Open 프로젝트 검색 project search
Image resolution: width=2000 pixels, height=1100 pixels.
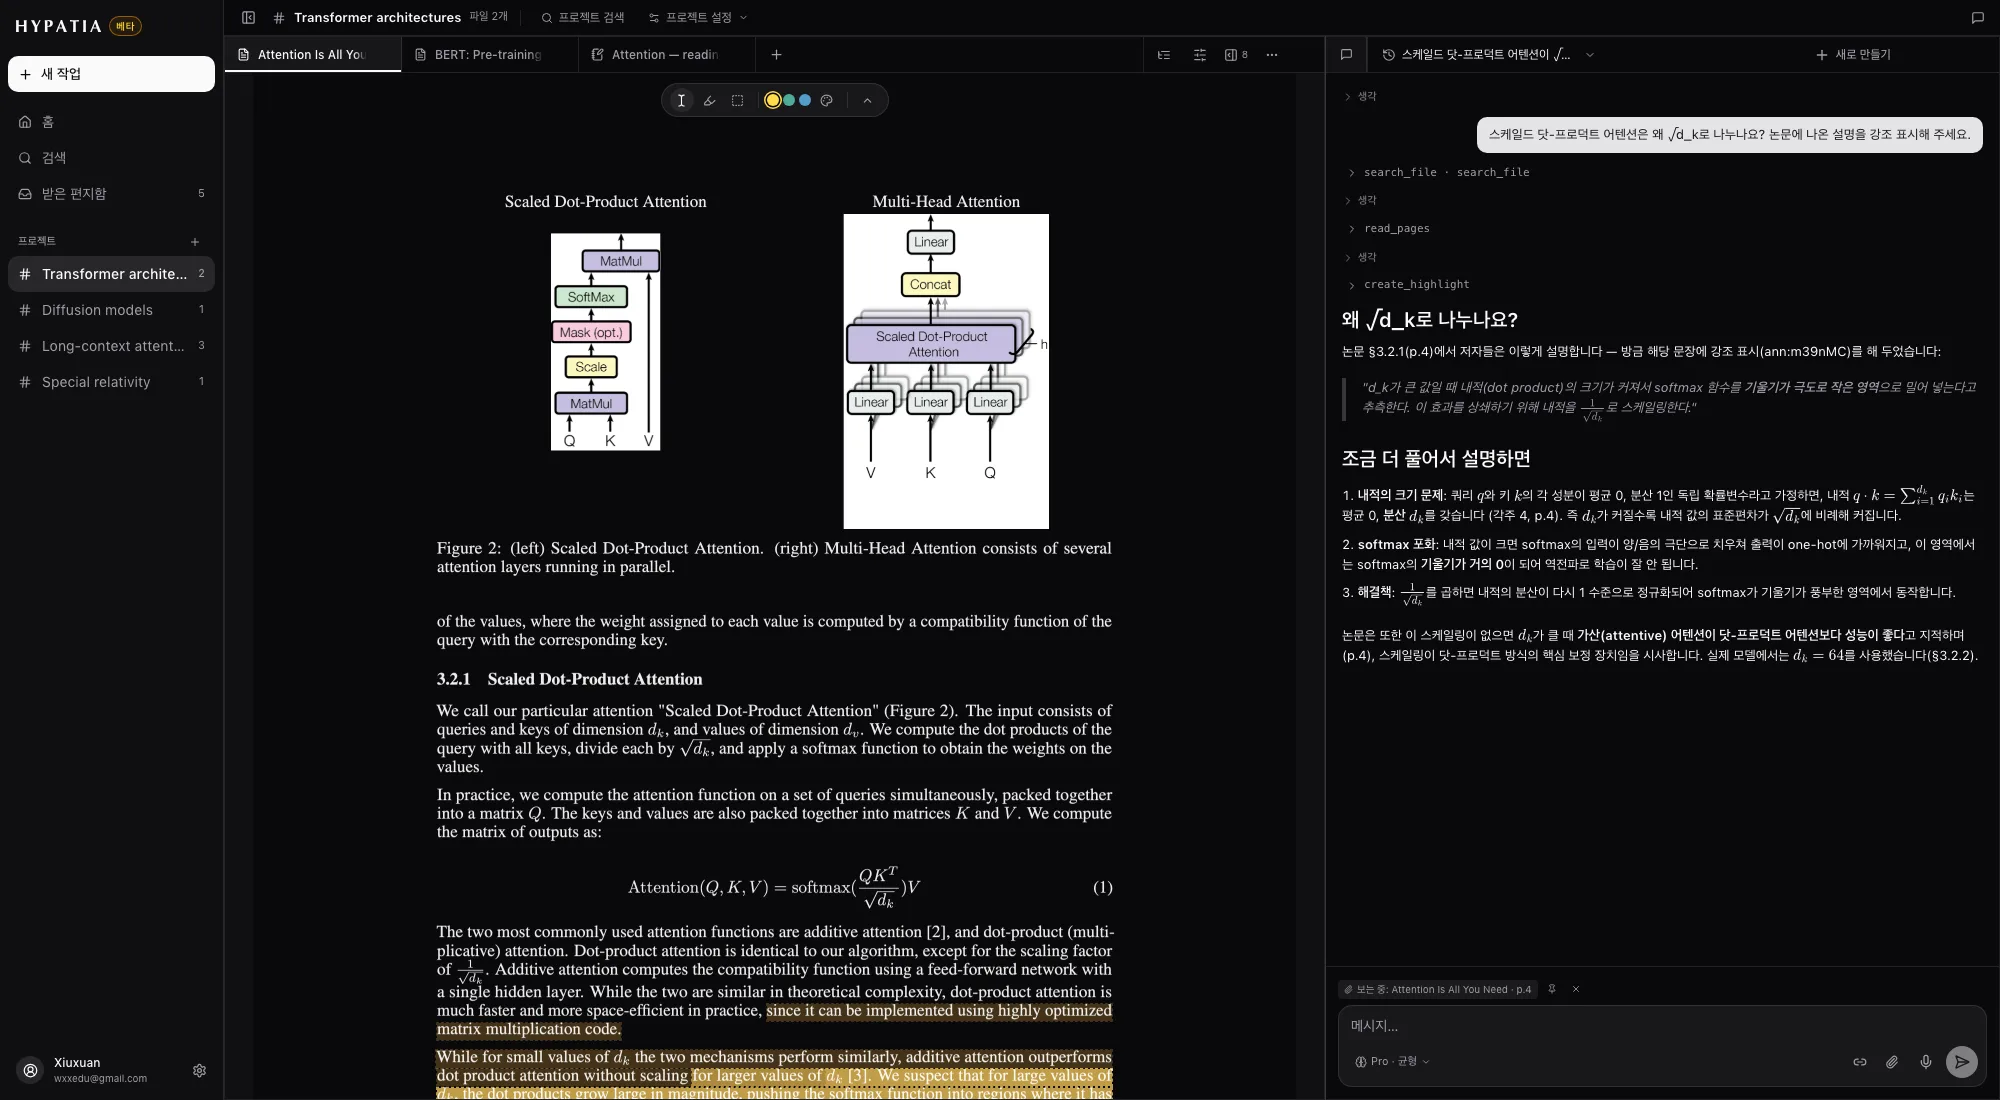click(583, 17)
